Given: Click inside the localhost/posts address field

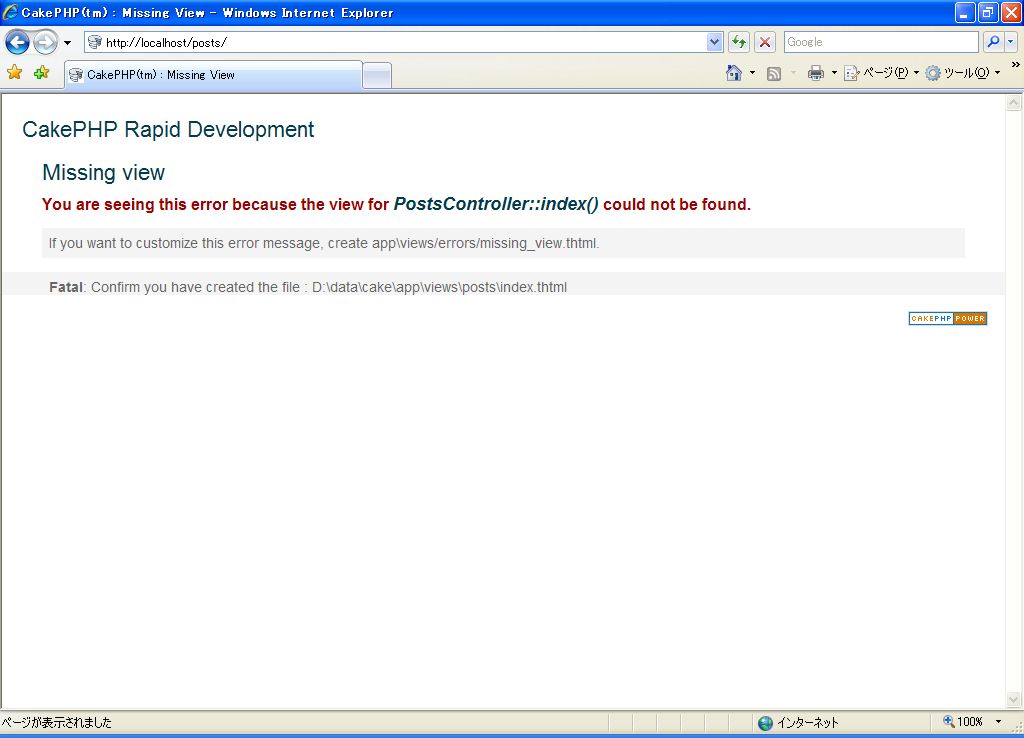Looking at the screenshot, I should (400, 42).
